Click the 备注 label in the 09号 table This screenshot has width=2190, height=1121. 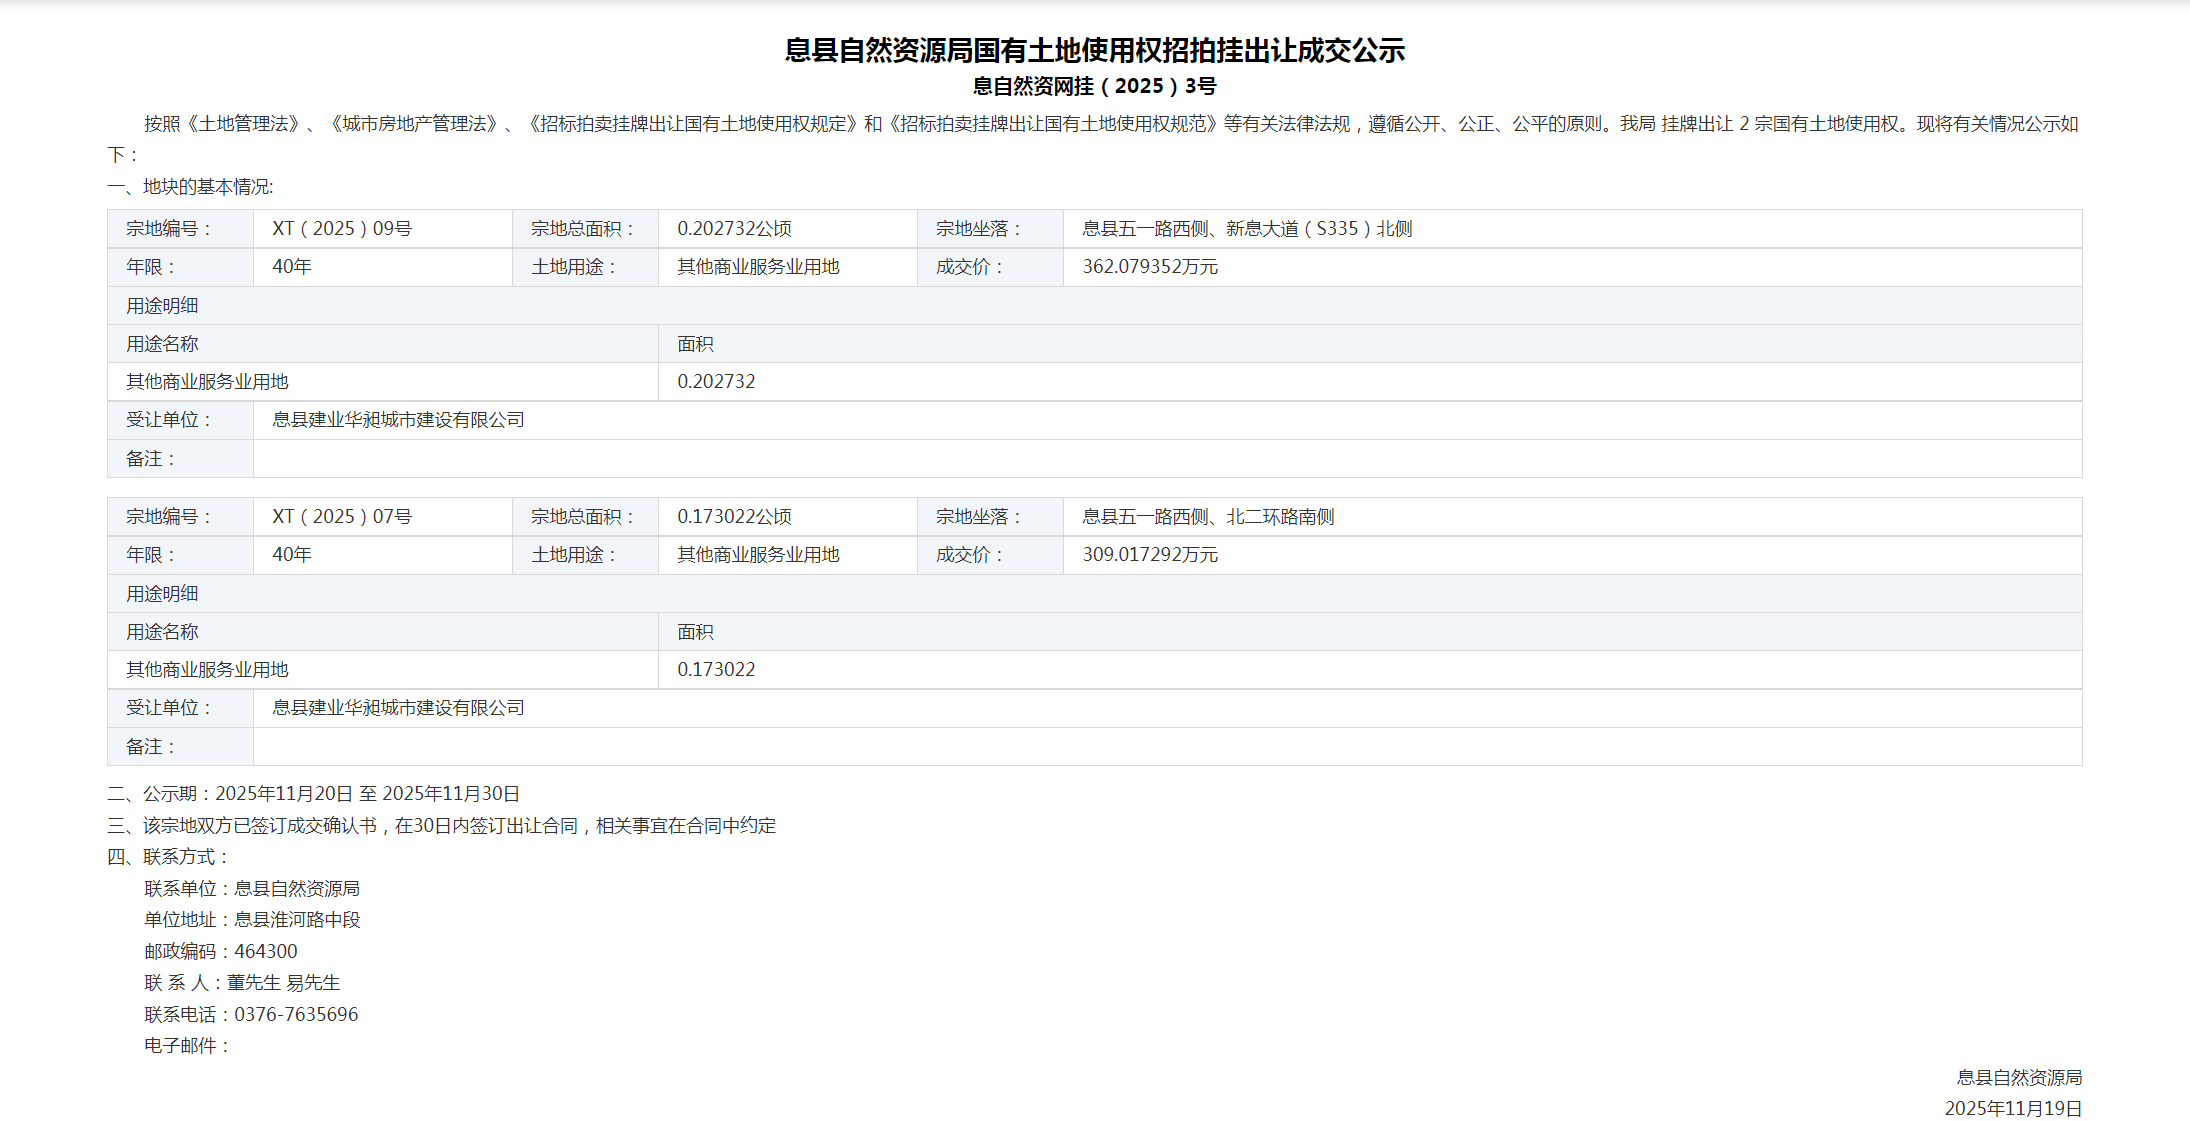click(150, 459)
